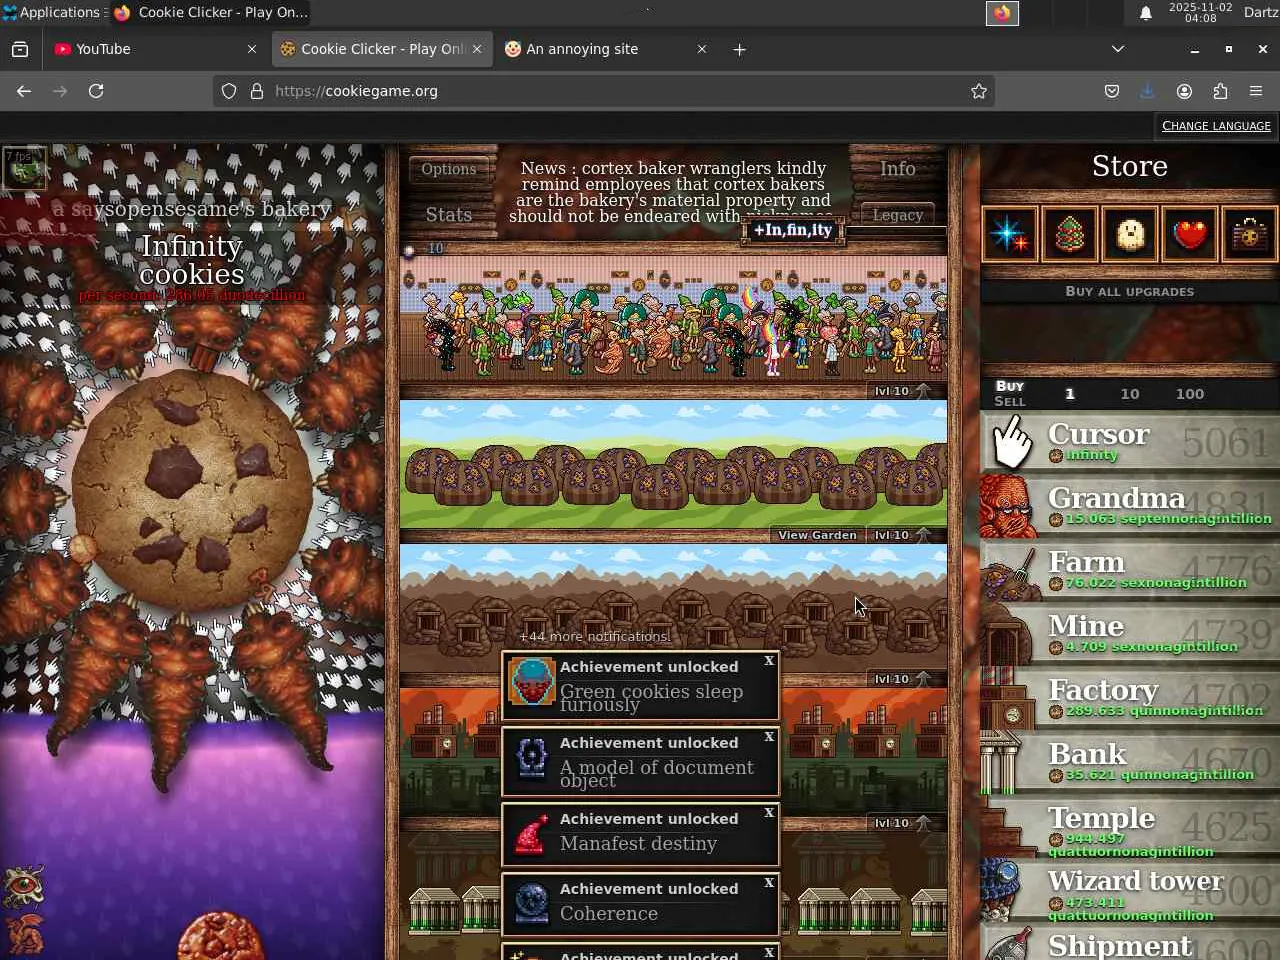
Task: Save the page to Pocket
Action: pos(1112,91)
